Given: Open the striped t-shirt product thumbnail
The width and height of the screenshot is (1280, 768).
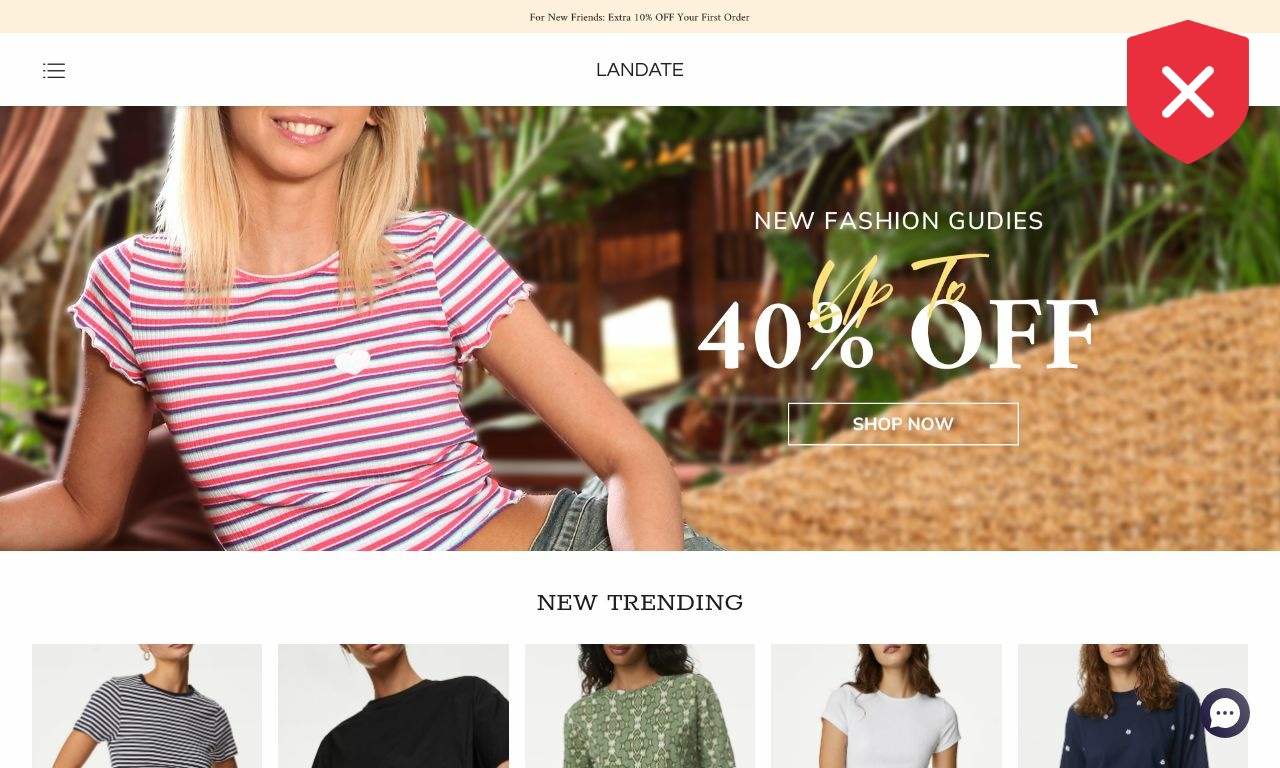Looking at the screenshot, I should [147, 706].
